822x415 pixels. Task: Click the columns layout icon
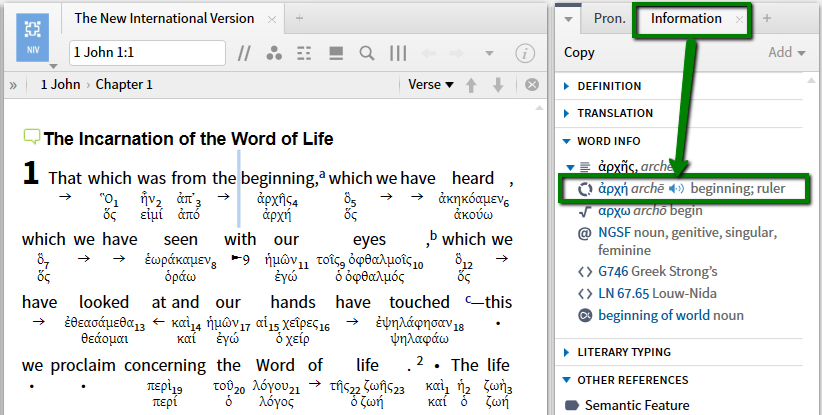click(398, 53)
